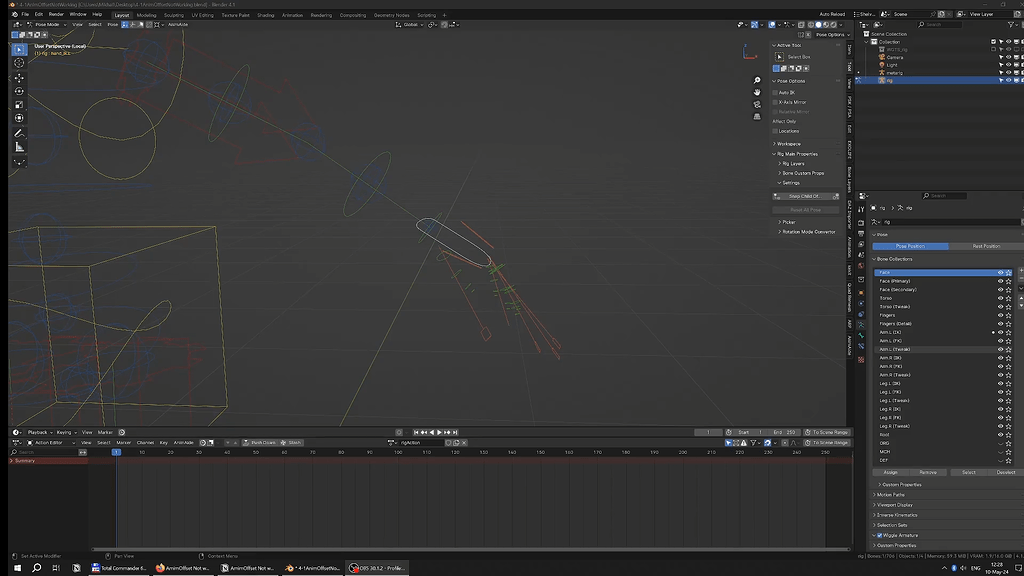Screen dimensions: 1024x576
Task: Toggle Camera visibility in outliner
Action: point(1008,57)
